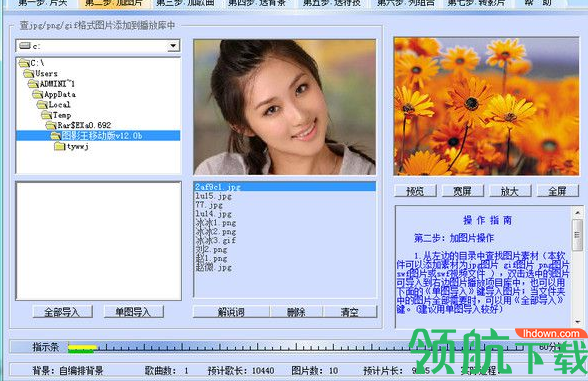Click the 全屏 fullscreen button

click(558, 191)
